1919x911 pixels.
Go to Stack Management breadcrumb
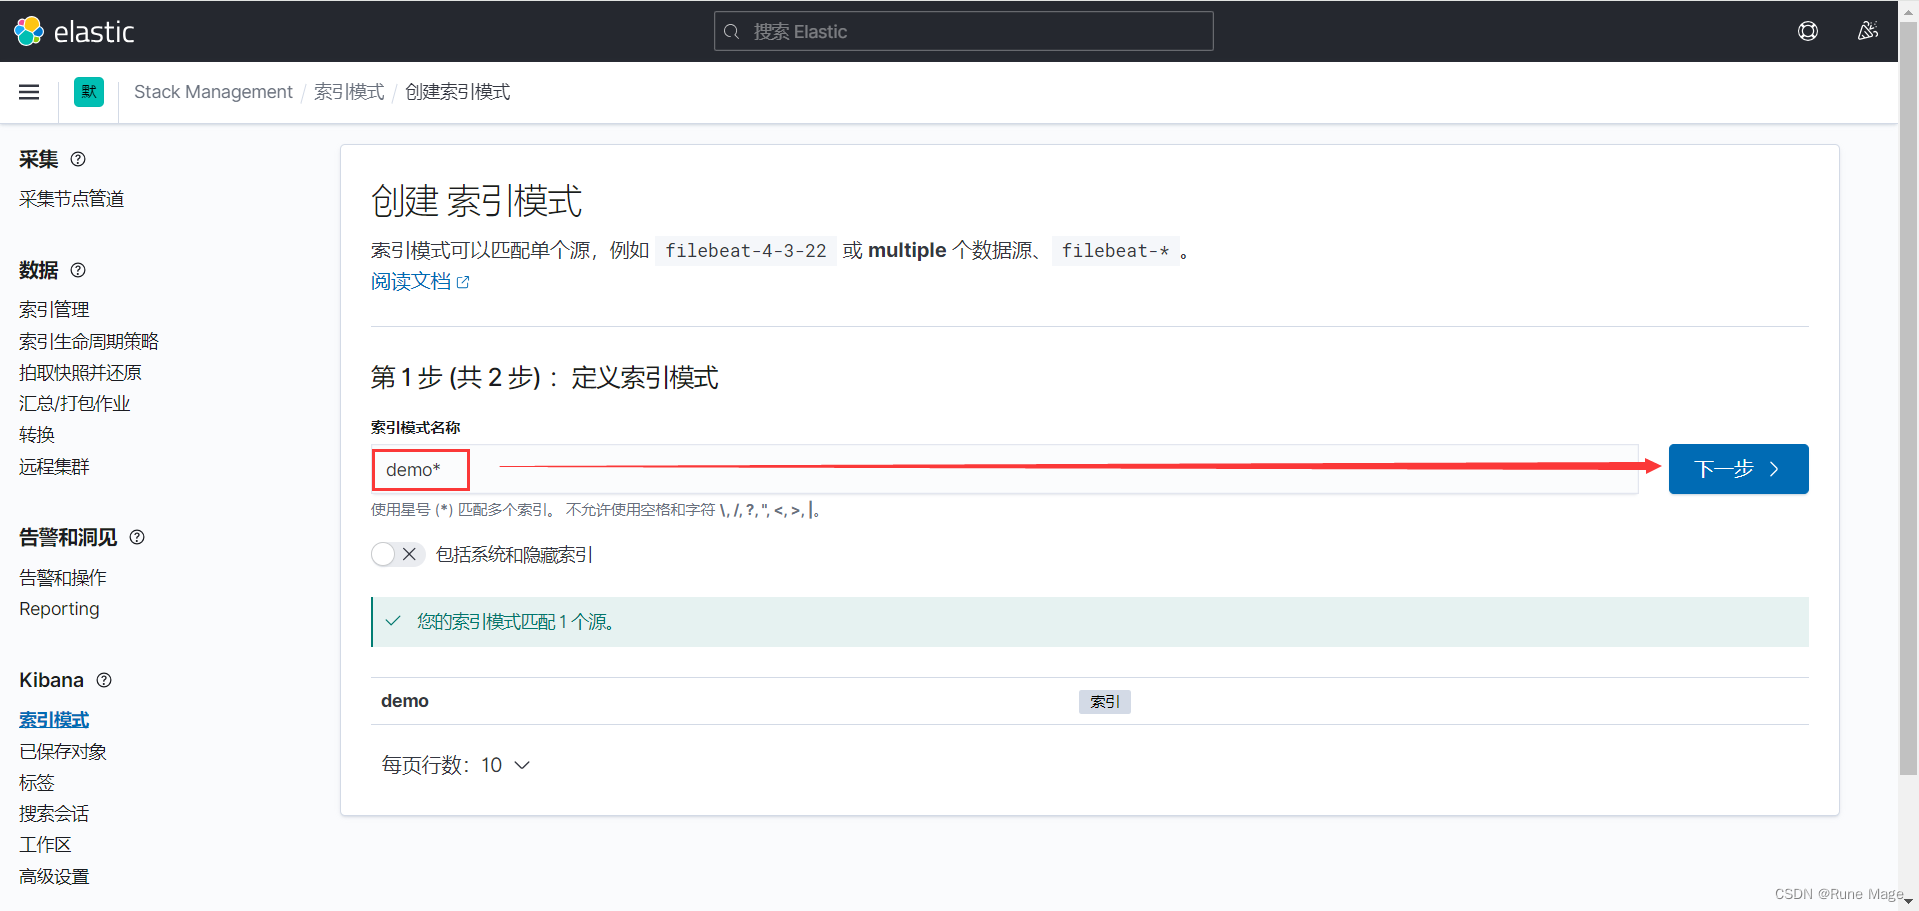(213, 92)
